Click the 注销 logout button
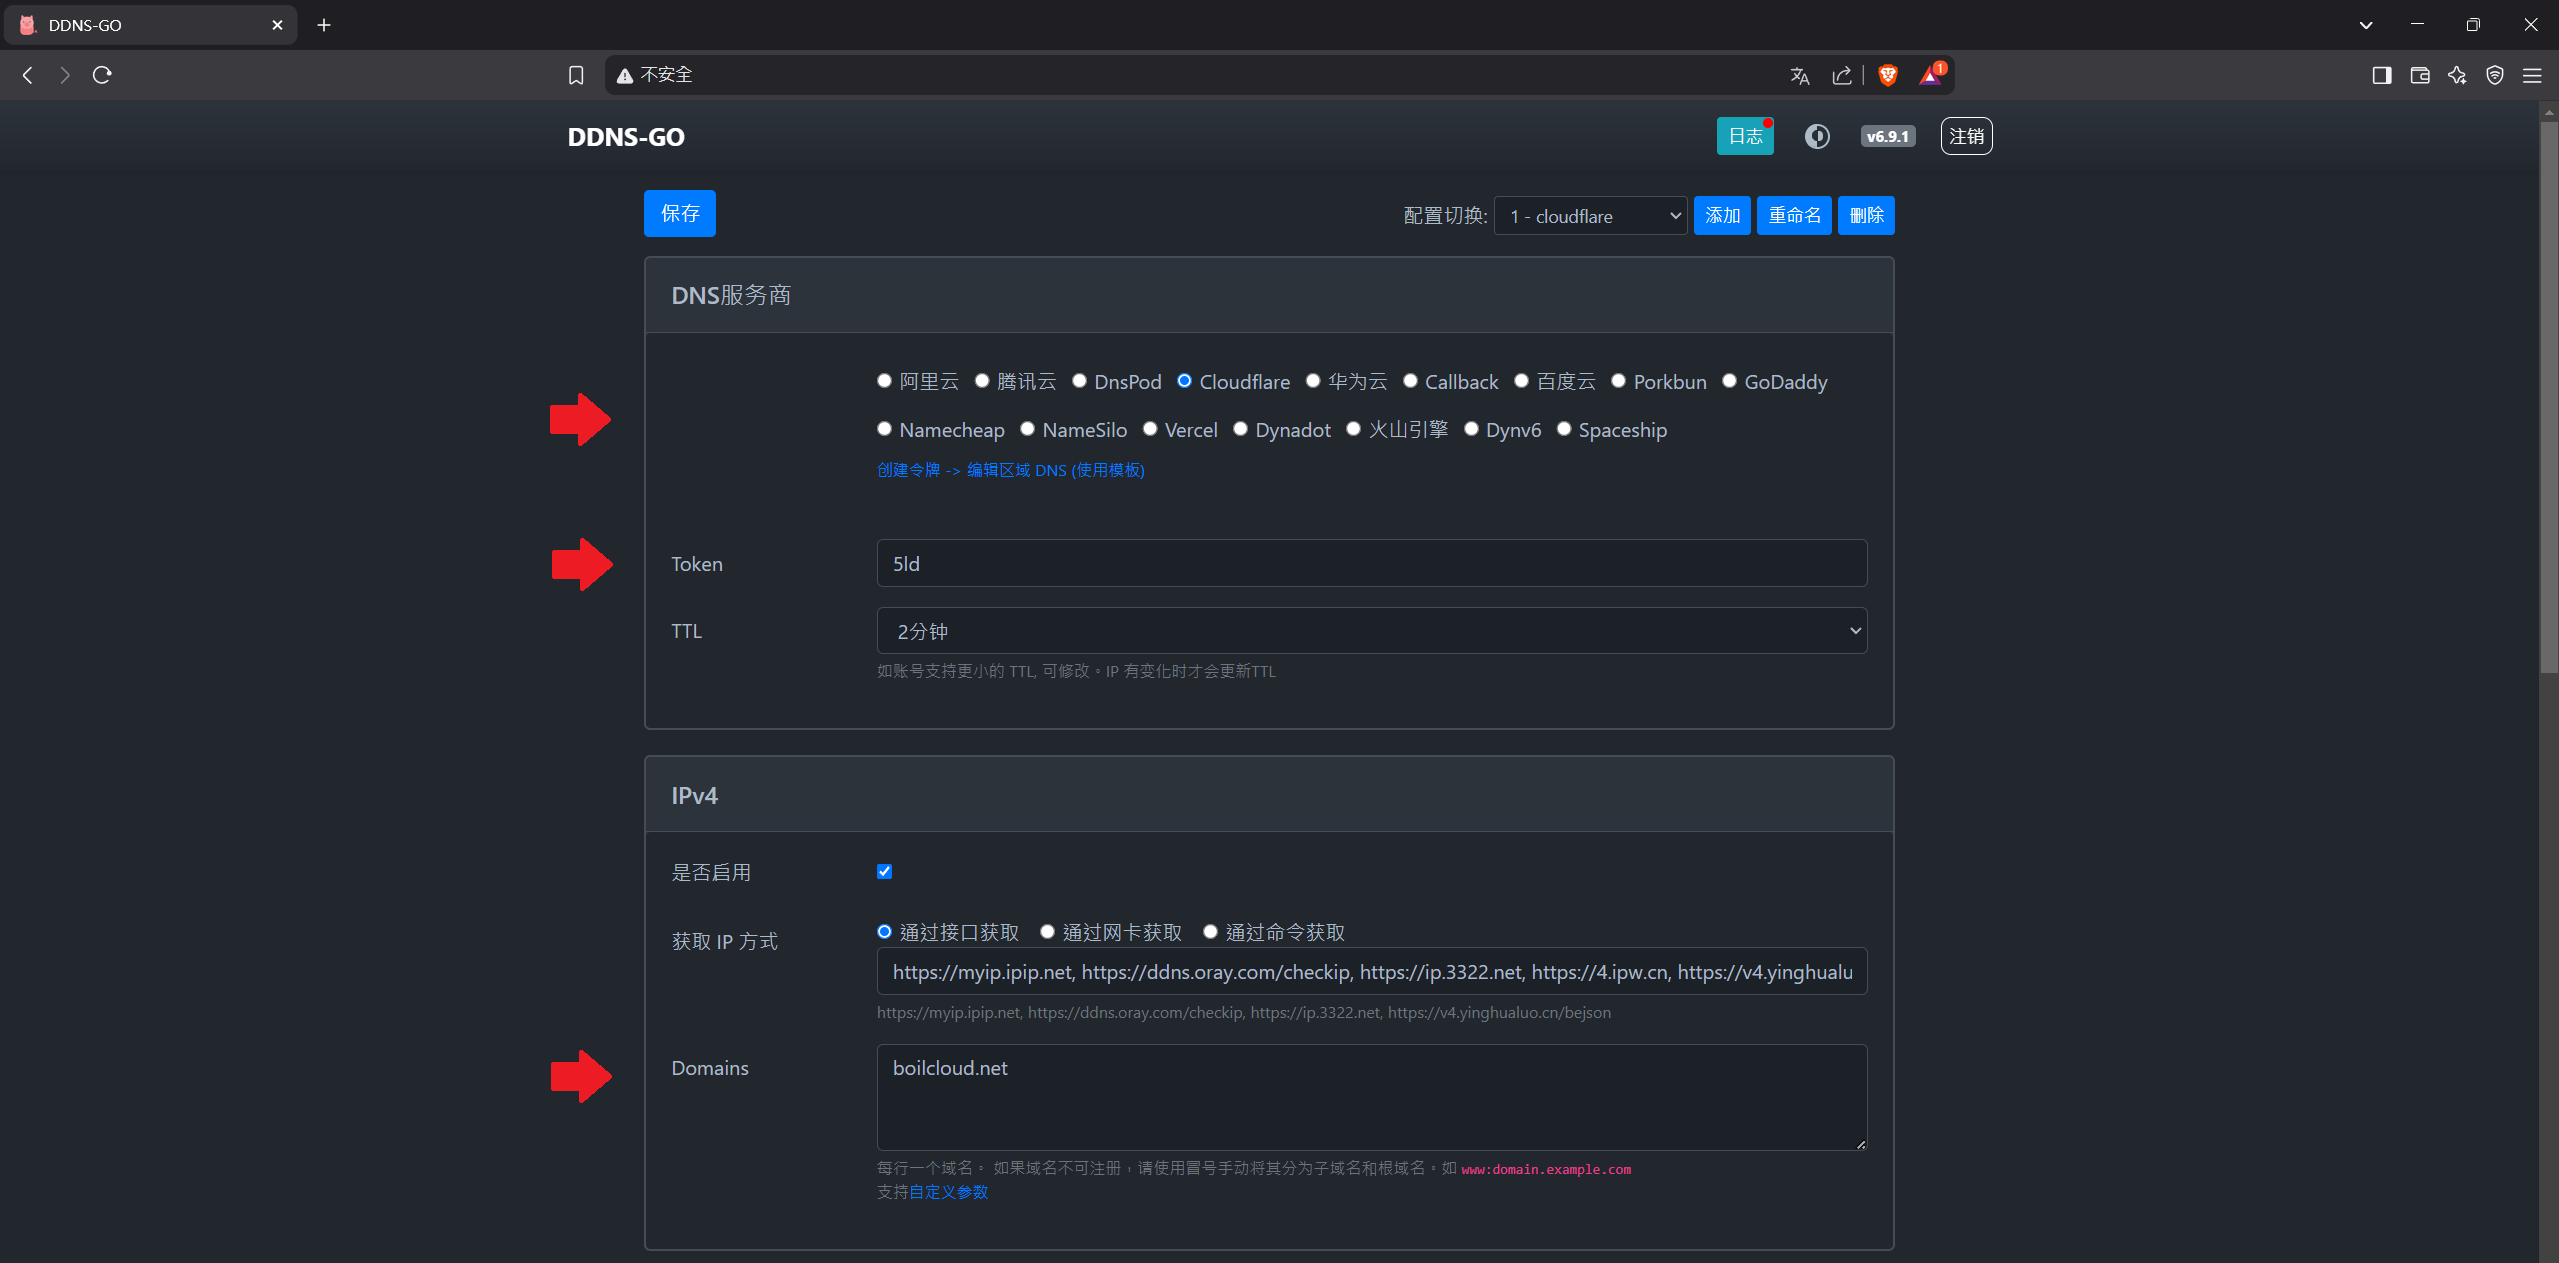Screen dimensions: 2559x1263 point(1966,136)
